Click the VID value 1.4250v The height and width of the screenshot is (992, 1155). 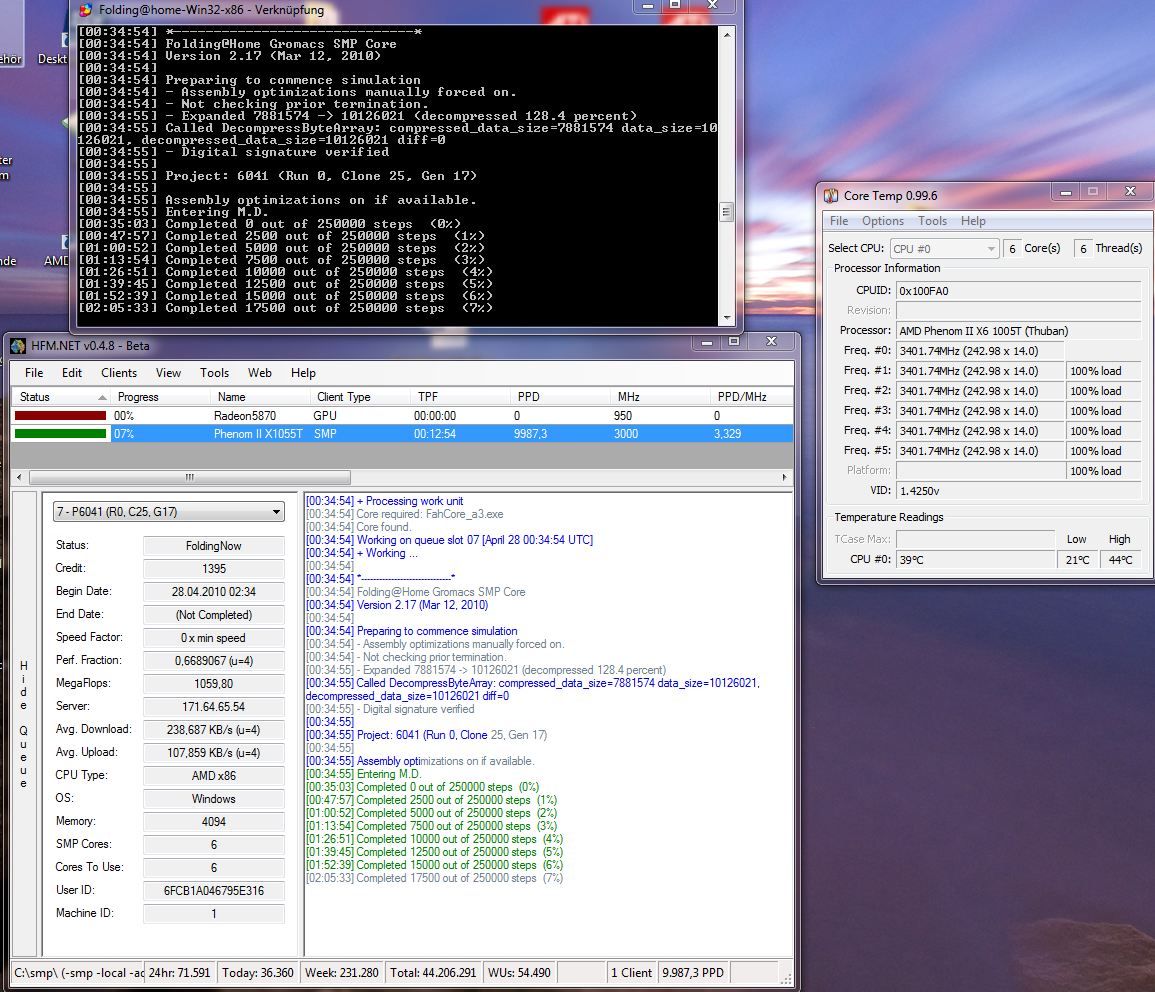(1018, 490)
